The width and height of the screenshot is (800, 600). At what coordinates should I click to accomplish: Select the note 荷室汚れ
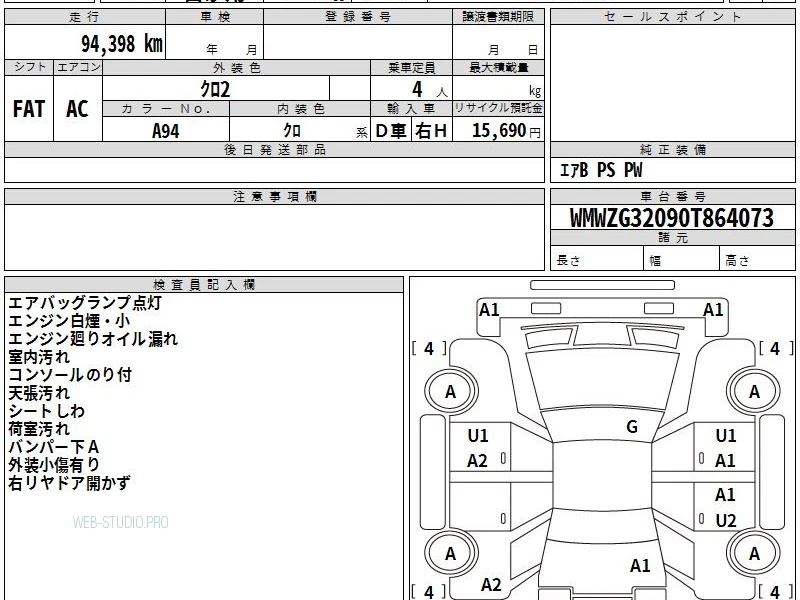coord(39,429)
